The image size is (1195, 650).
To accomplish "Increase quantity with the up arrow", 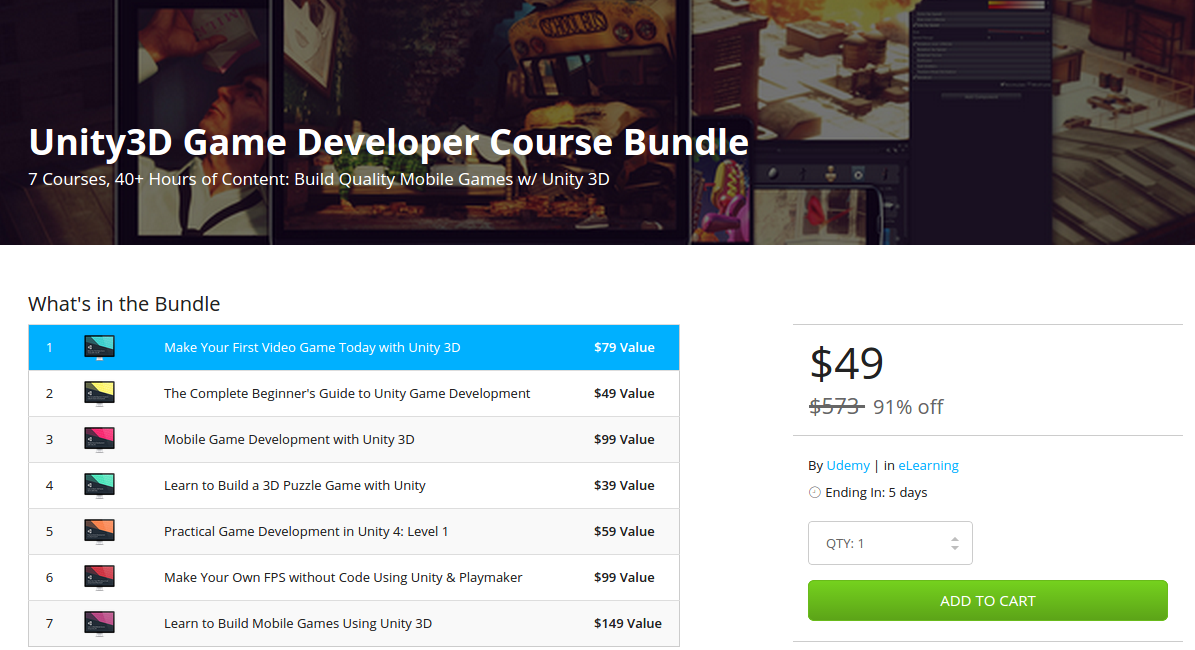I will pyautogui.click(x=955, y=539).
